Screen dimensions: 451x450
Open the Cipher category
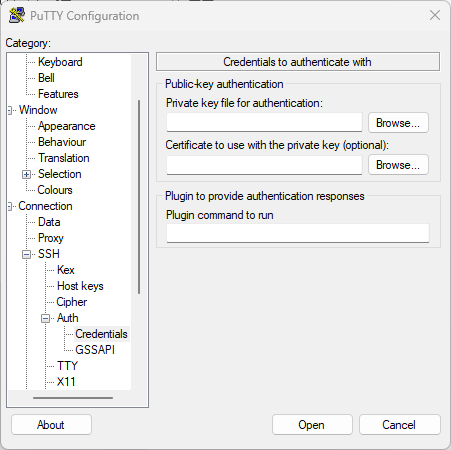[71, 302]
